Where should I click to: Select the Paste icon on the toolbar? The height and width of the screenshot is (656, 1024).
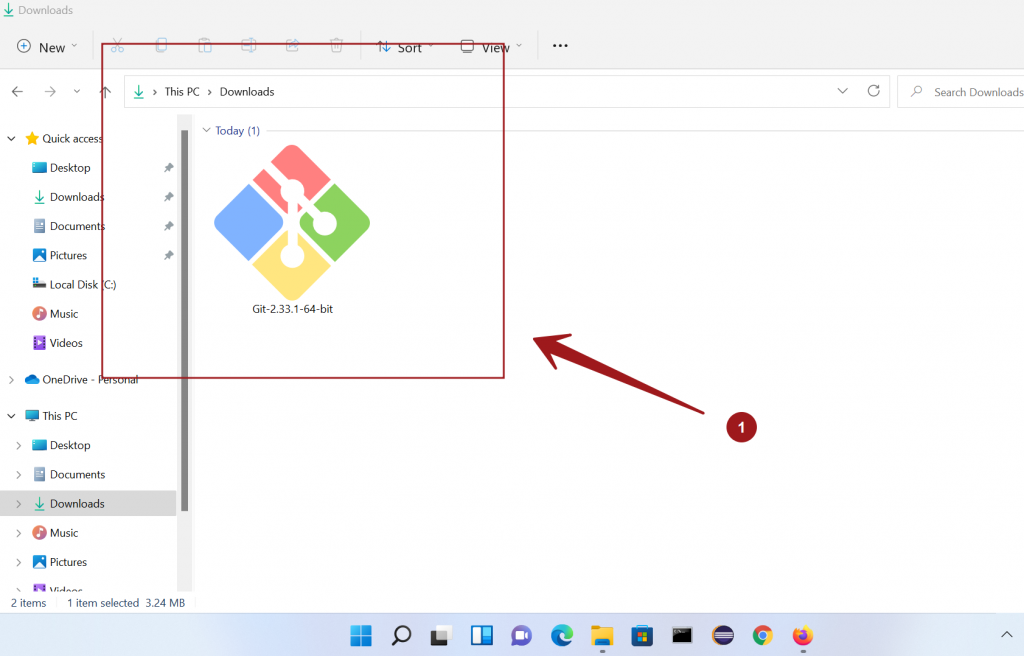(x=205, y=46)
